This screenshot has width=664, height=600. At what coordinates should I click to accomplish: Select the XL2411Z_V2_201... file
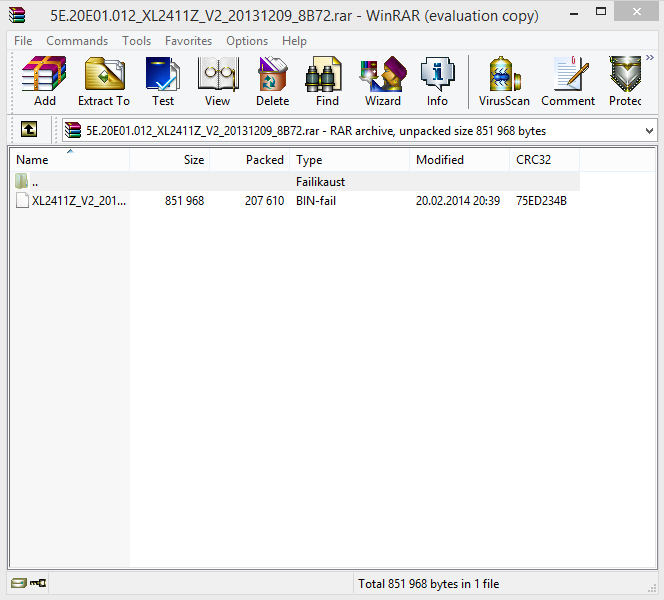[x=79, y=200]
